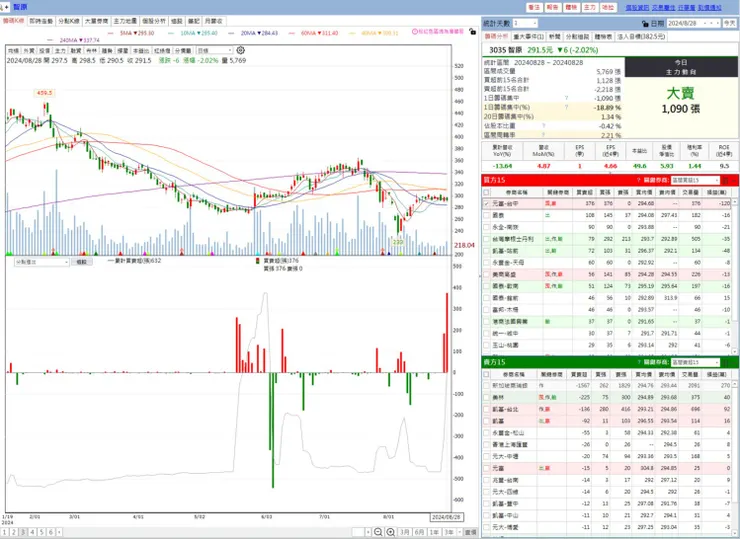This screenshot has height=539, width=740.
Task: Click the help icon next to 1日籌碼集中
Action: click(566, 98)
